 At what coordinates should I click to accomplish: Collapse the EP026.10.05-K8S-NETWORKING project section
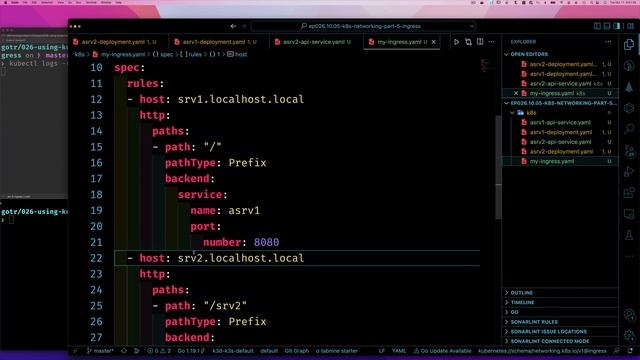[560, 103]
